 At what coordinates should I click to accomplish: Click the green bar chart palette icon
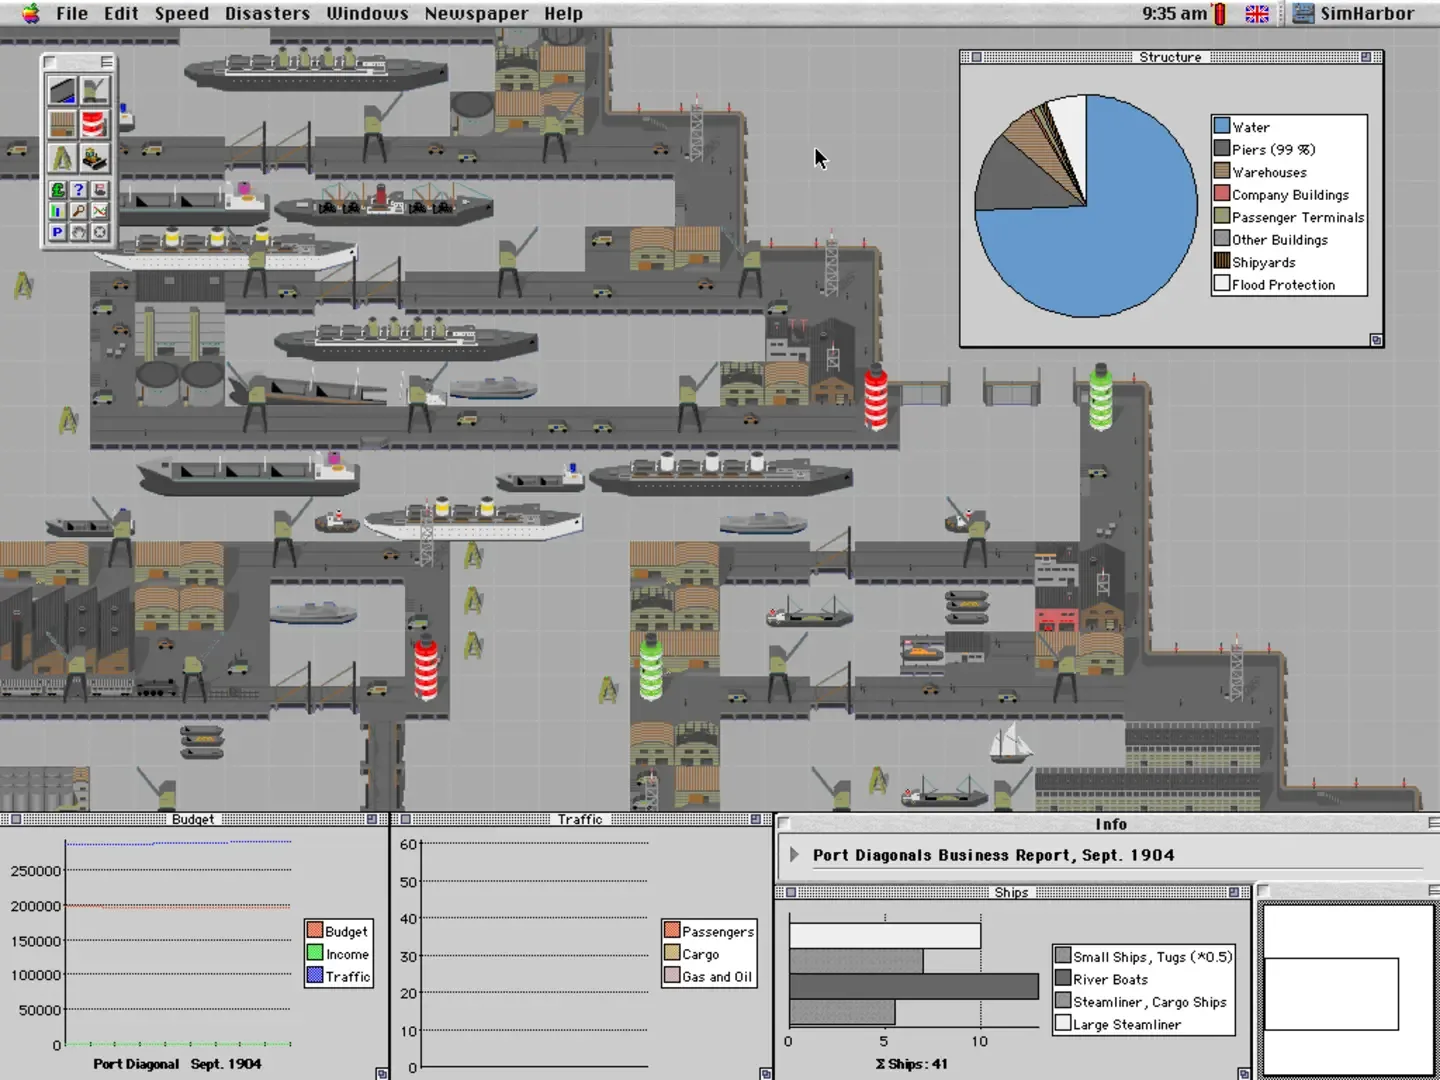(57, 211)
